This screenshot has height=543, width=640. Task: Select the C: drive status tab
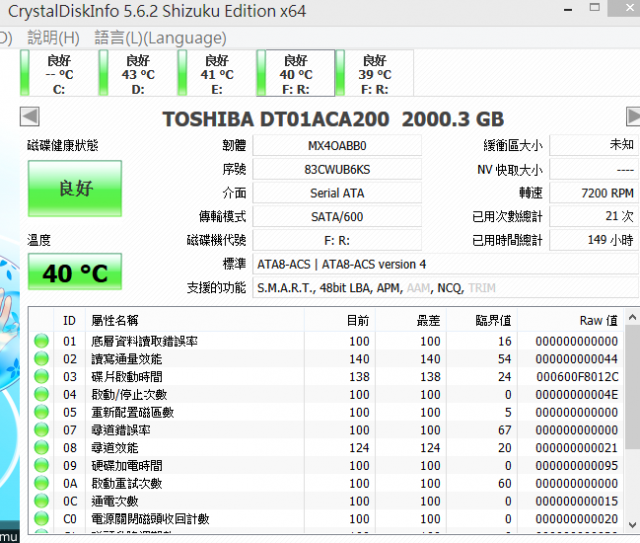click(x=58, y=73)
